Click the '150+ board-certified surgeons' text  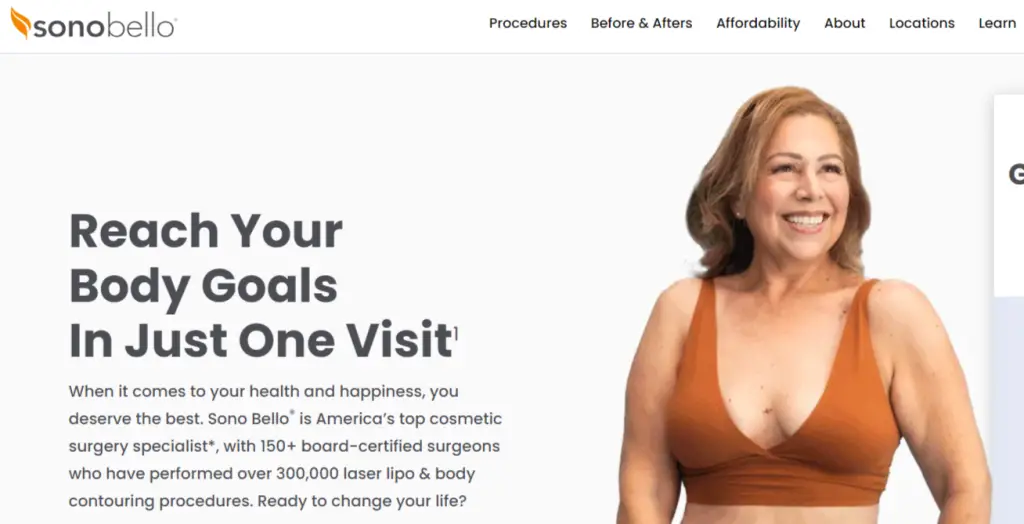tap(380, 446)
